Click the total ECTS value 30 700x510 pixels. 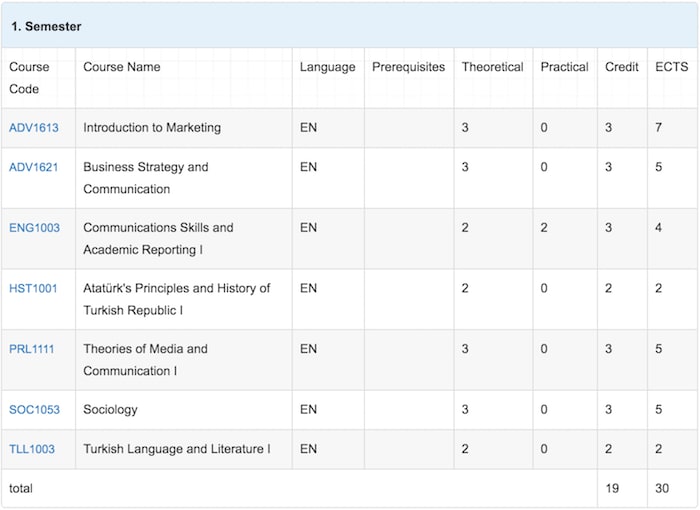(662, 488)
